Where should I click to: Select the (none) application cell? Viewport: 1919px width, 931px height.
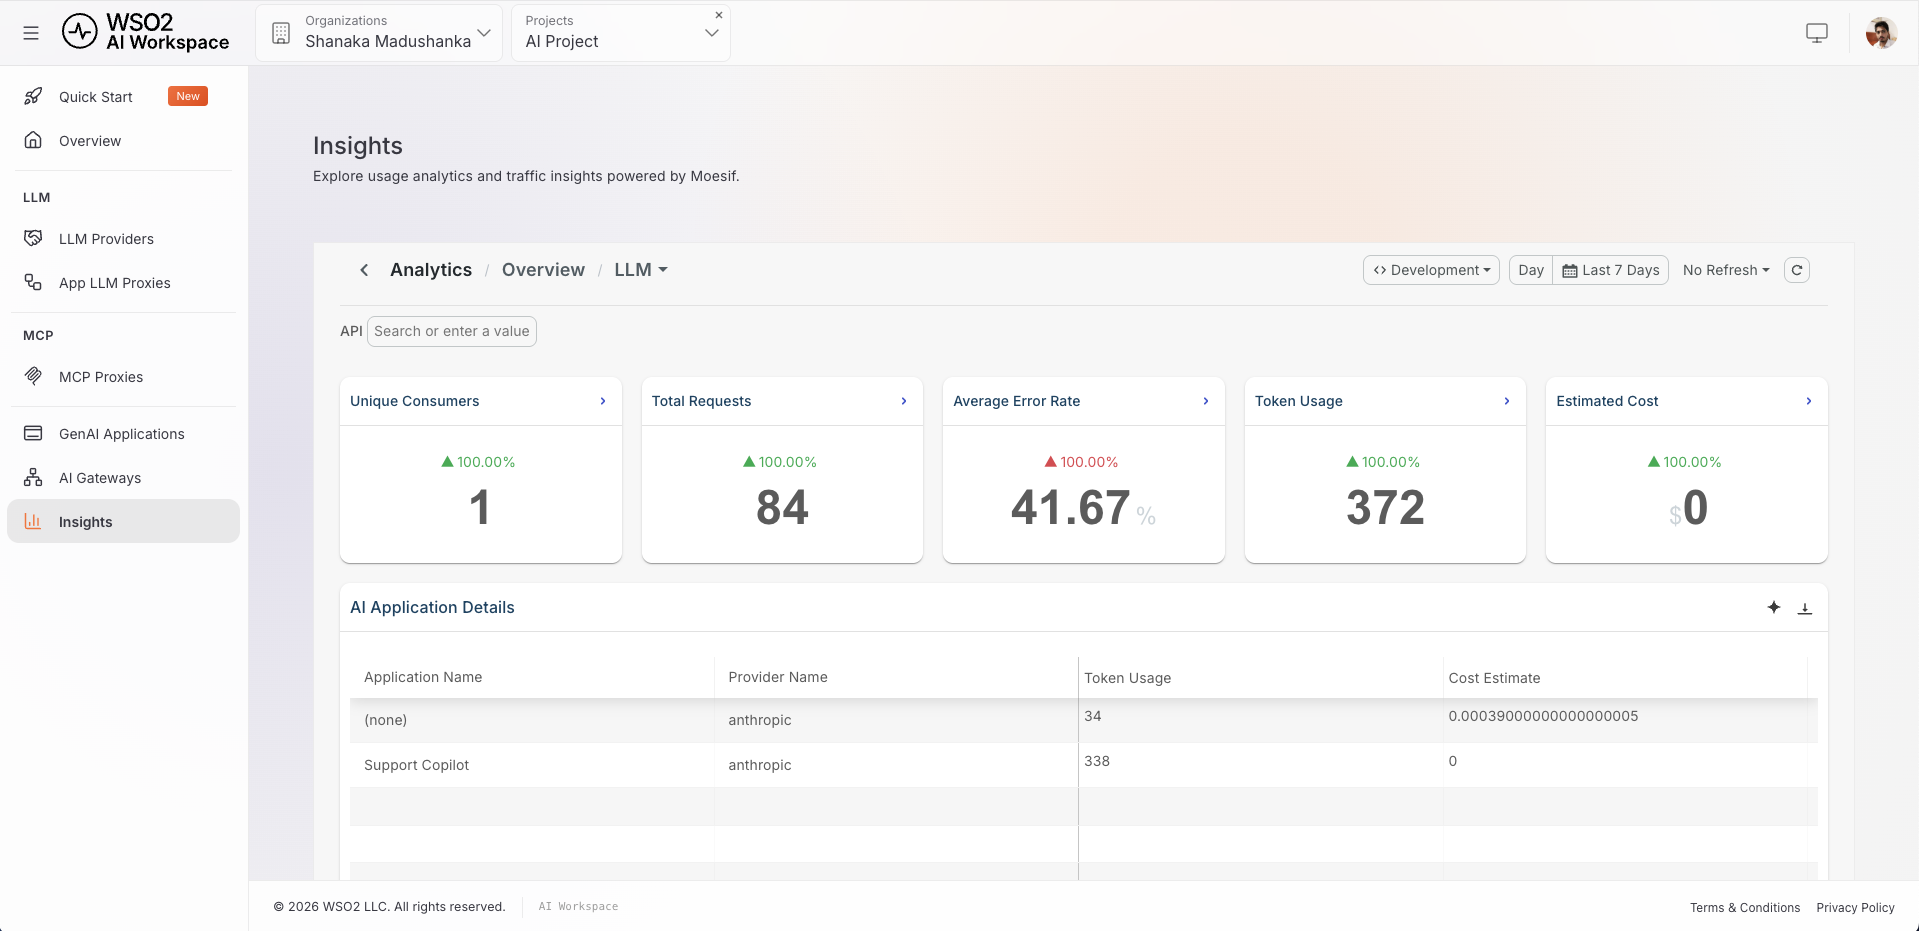click(x=385, y=720)
